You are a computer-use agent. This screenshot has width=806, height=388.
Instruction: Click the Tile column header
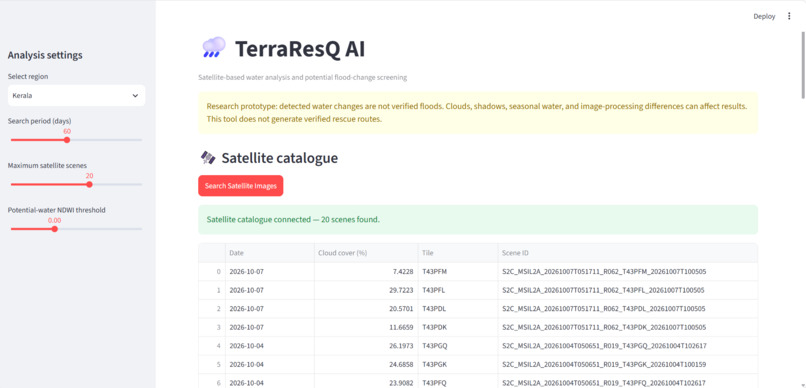[x=458, y=253]
